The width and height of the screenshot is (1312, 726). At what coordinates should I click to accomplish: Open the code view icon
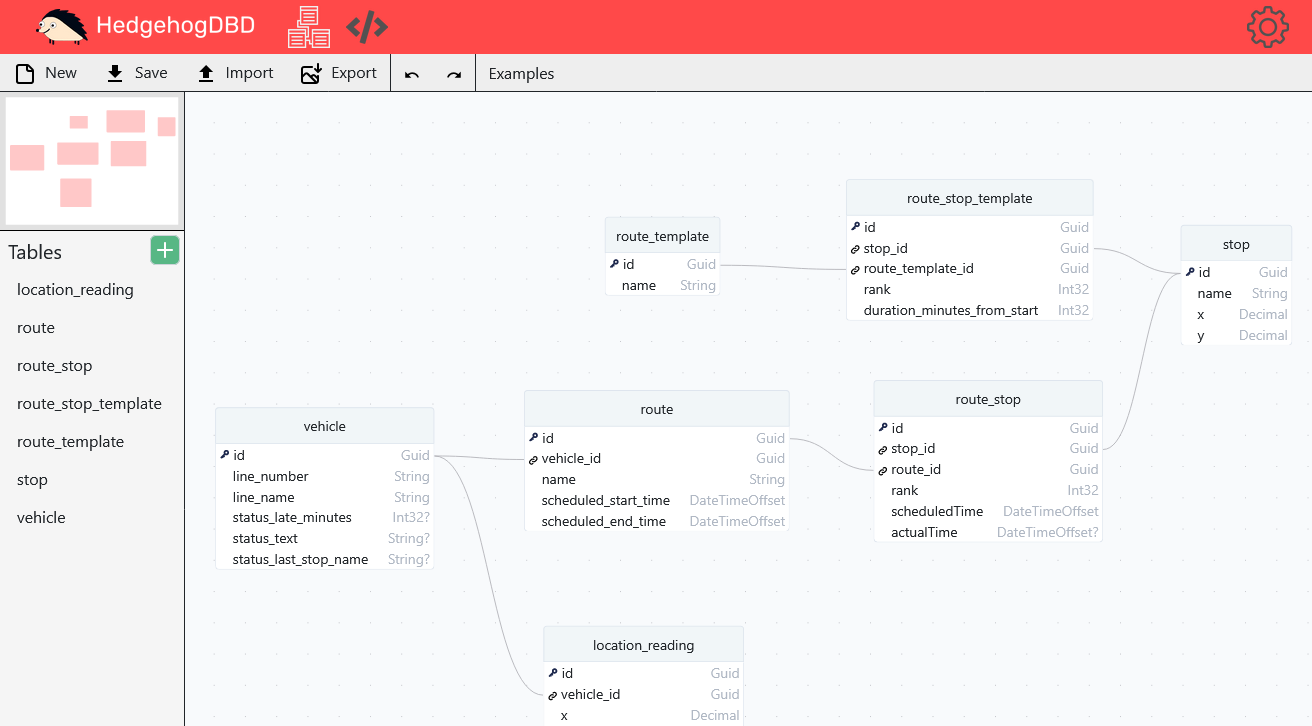(367, 28)
